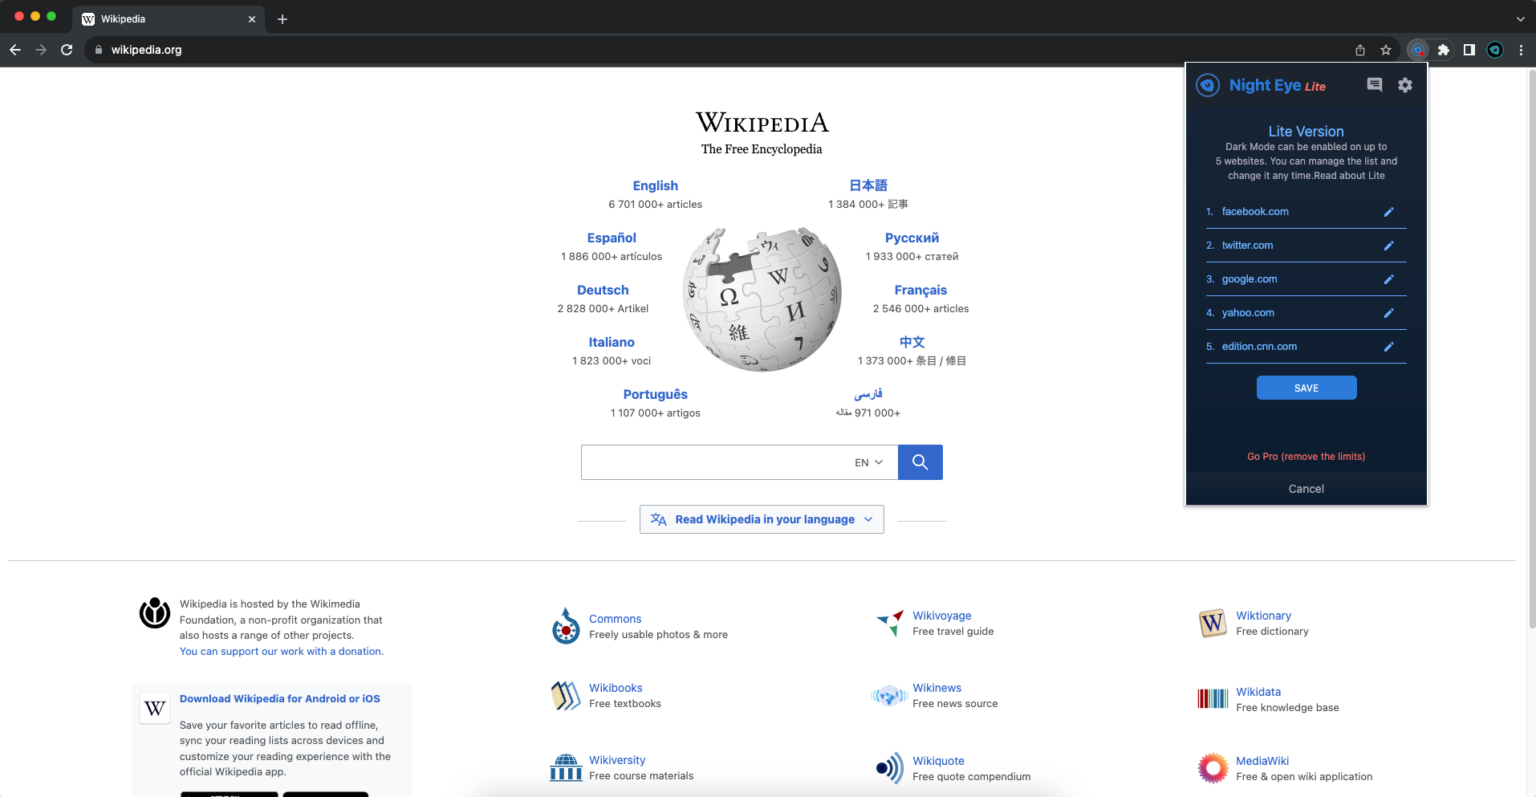
Task: Open the Chrome extensions puzzle icon
Action: click(x=1443, y=50)
